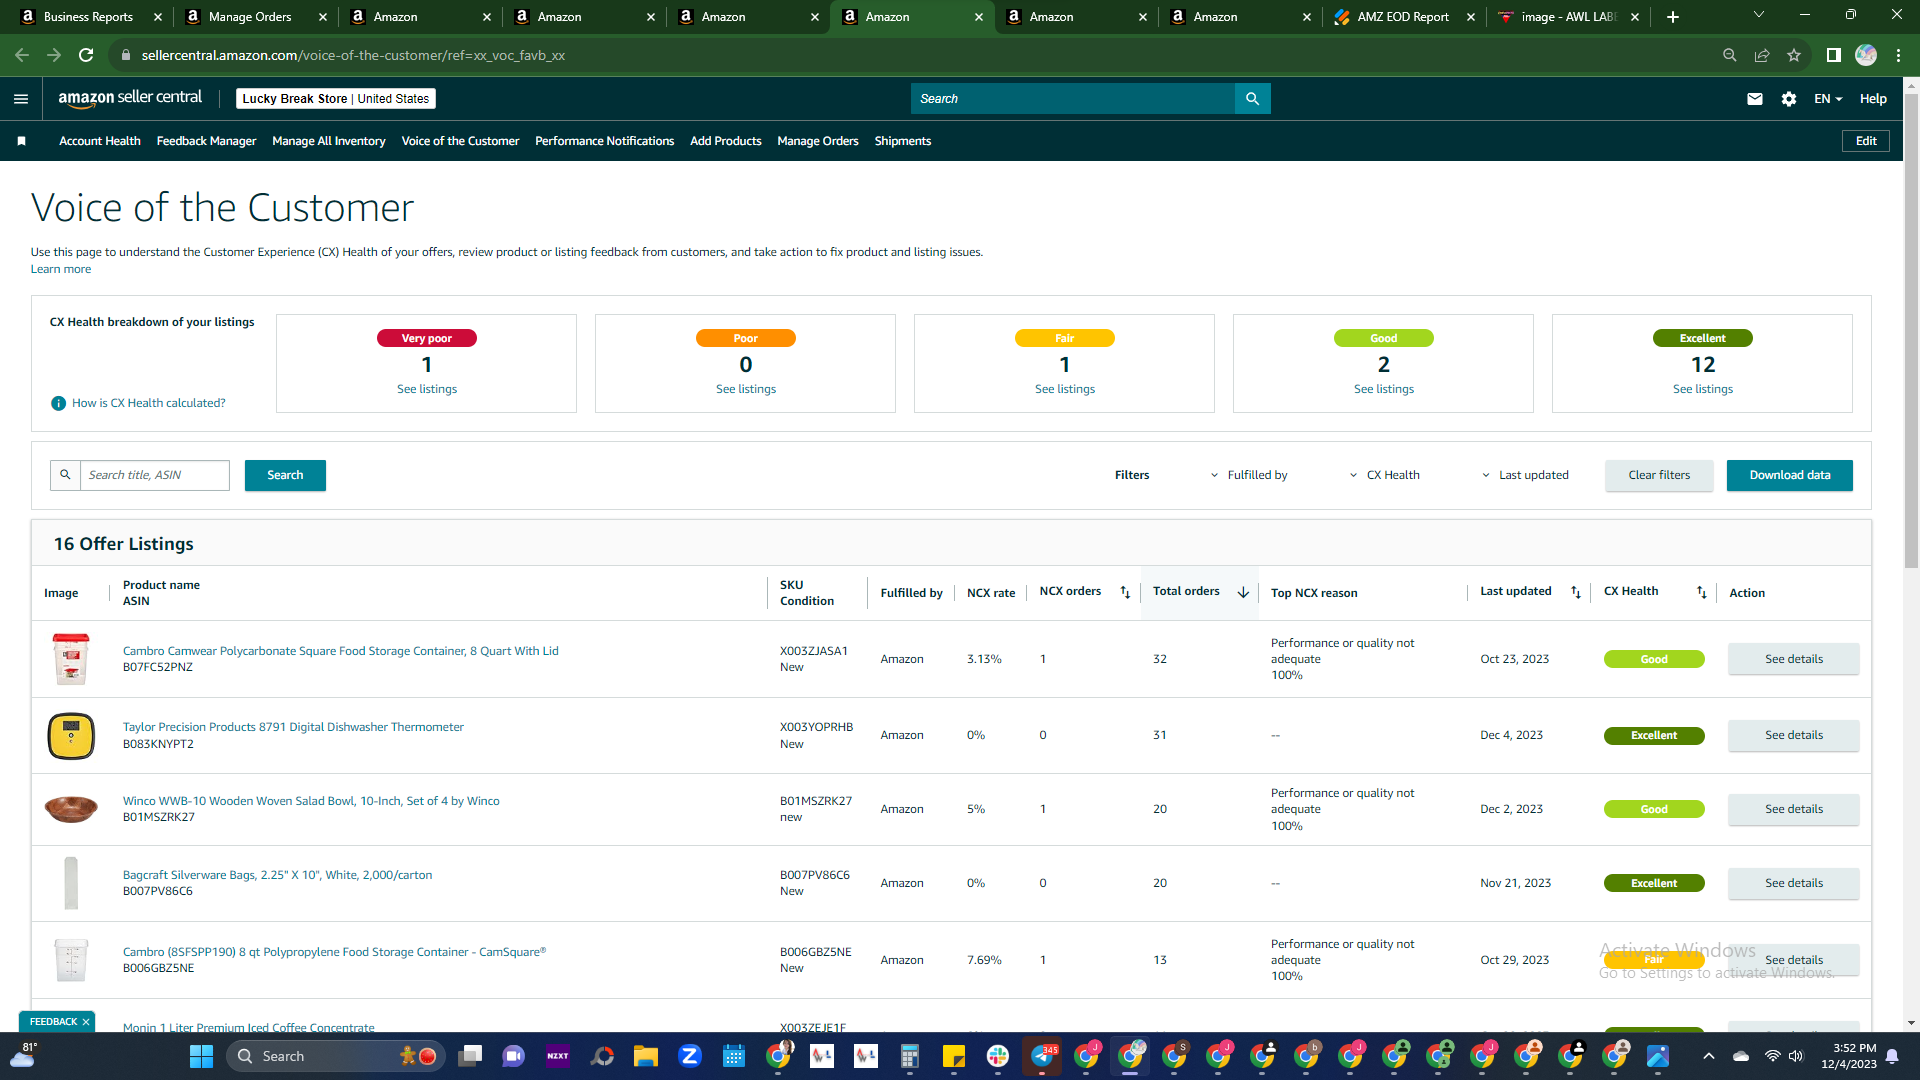The width and height of the screenshot is (1920, 1080).
Task: Click the browser share page icon
Action: (x=1762, y=55)
